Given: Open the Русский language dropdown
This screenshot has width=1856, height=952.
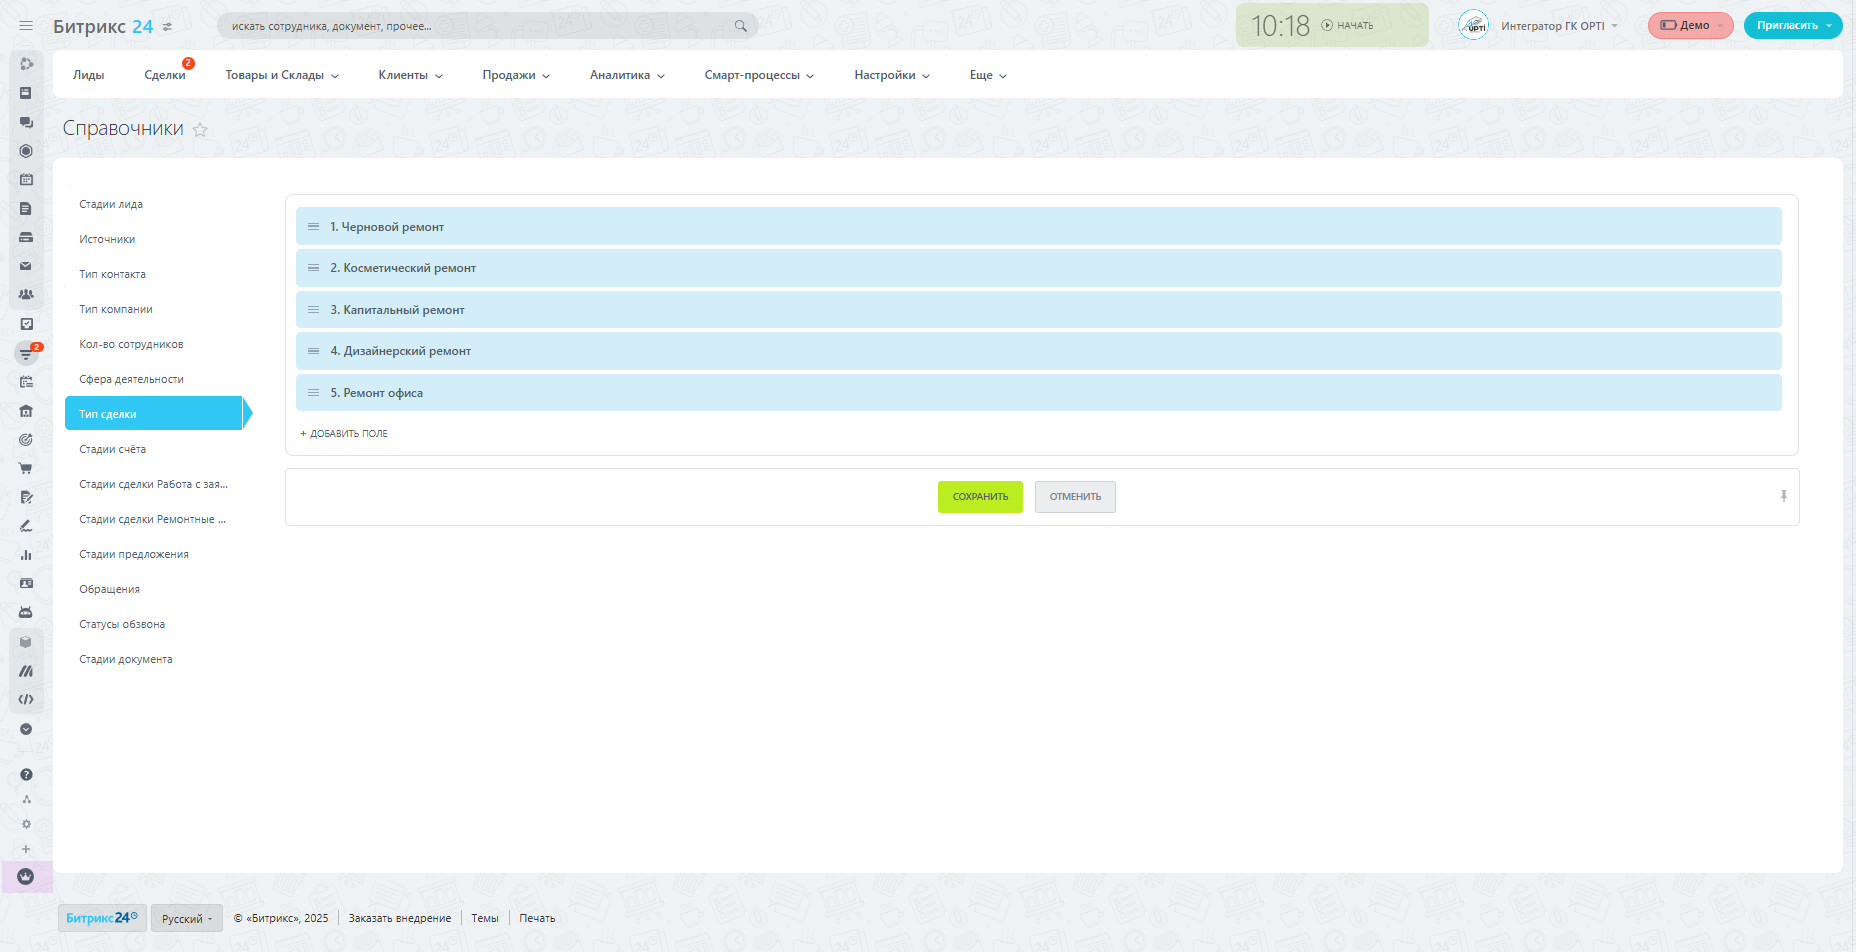Looking at the screenshot, I should tap(187, 918).
